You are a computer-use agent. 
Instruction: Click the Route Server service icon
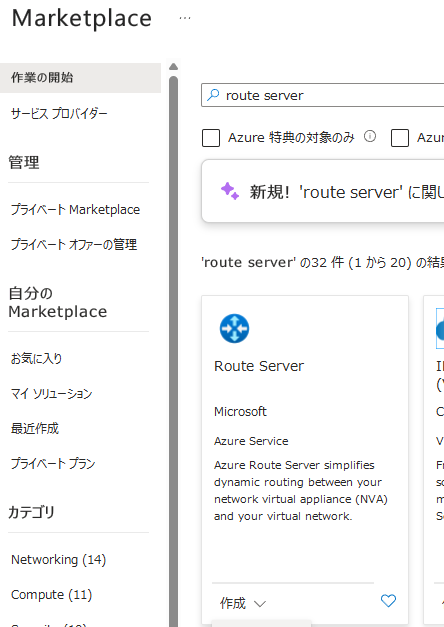(234, 328)
